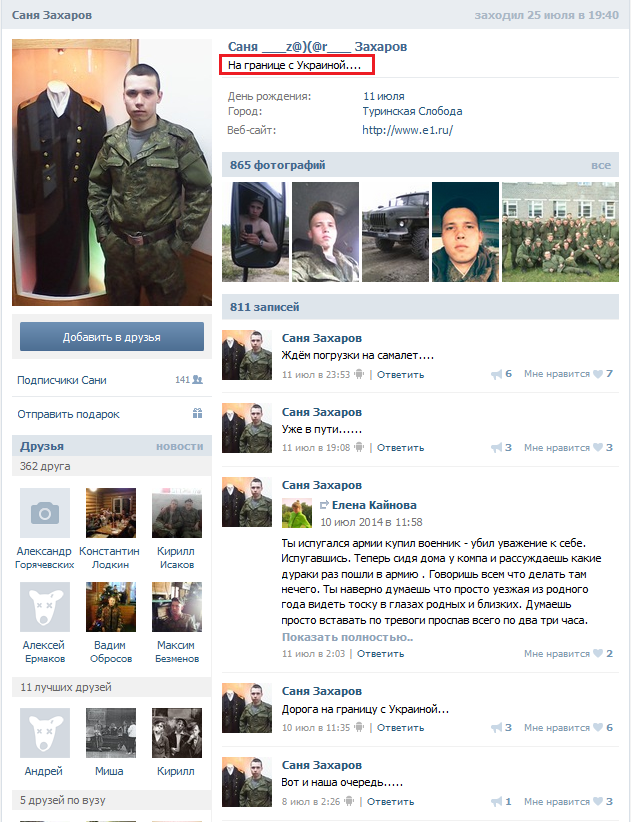Click the mobile Android icon next to 11 июл в 23:53
The height and width of the screenshot is (822, 633).
point(359,374)
